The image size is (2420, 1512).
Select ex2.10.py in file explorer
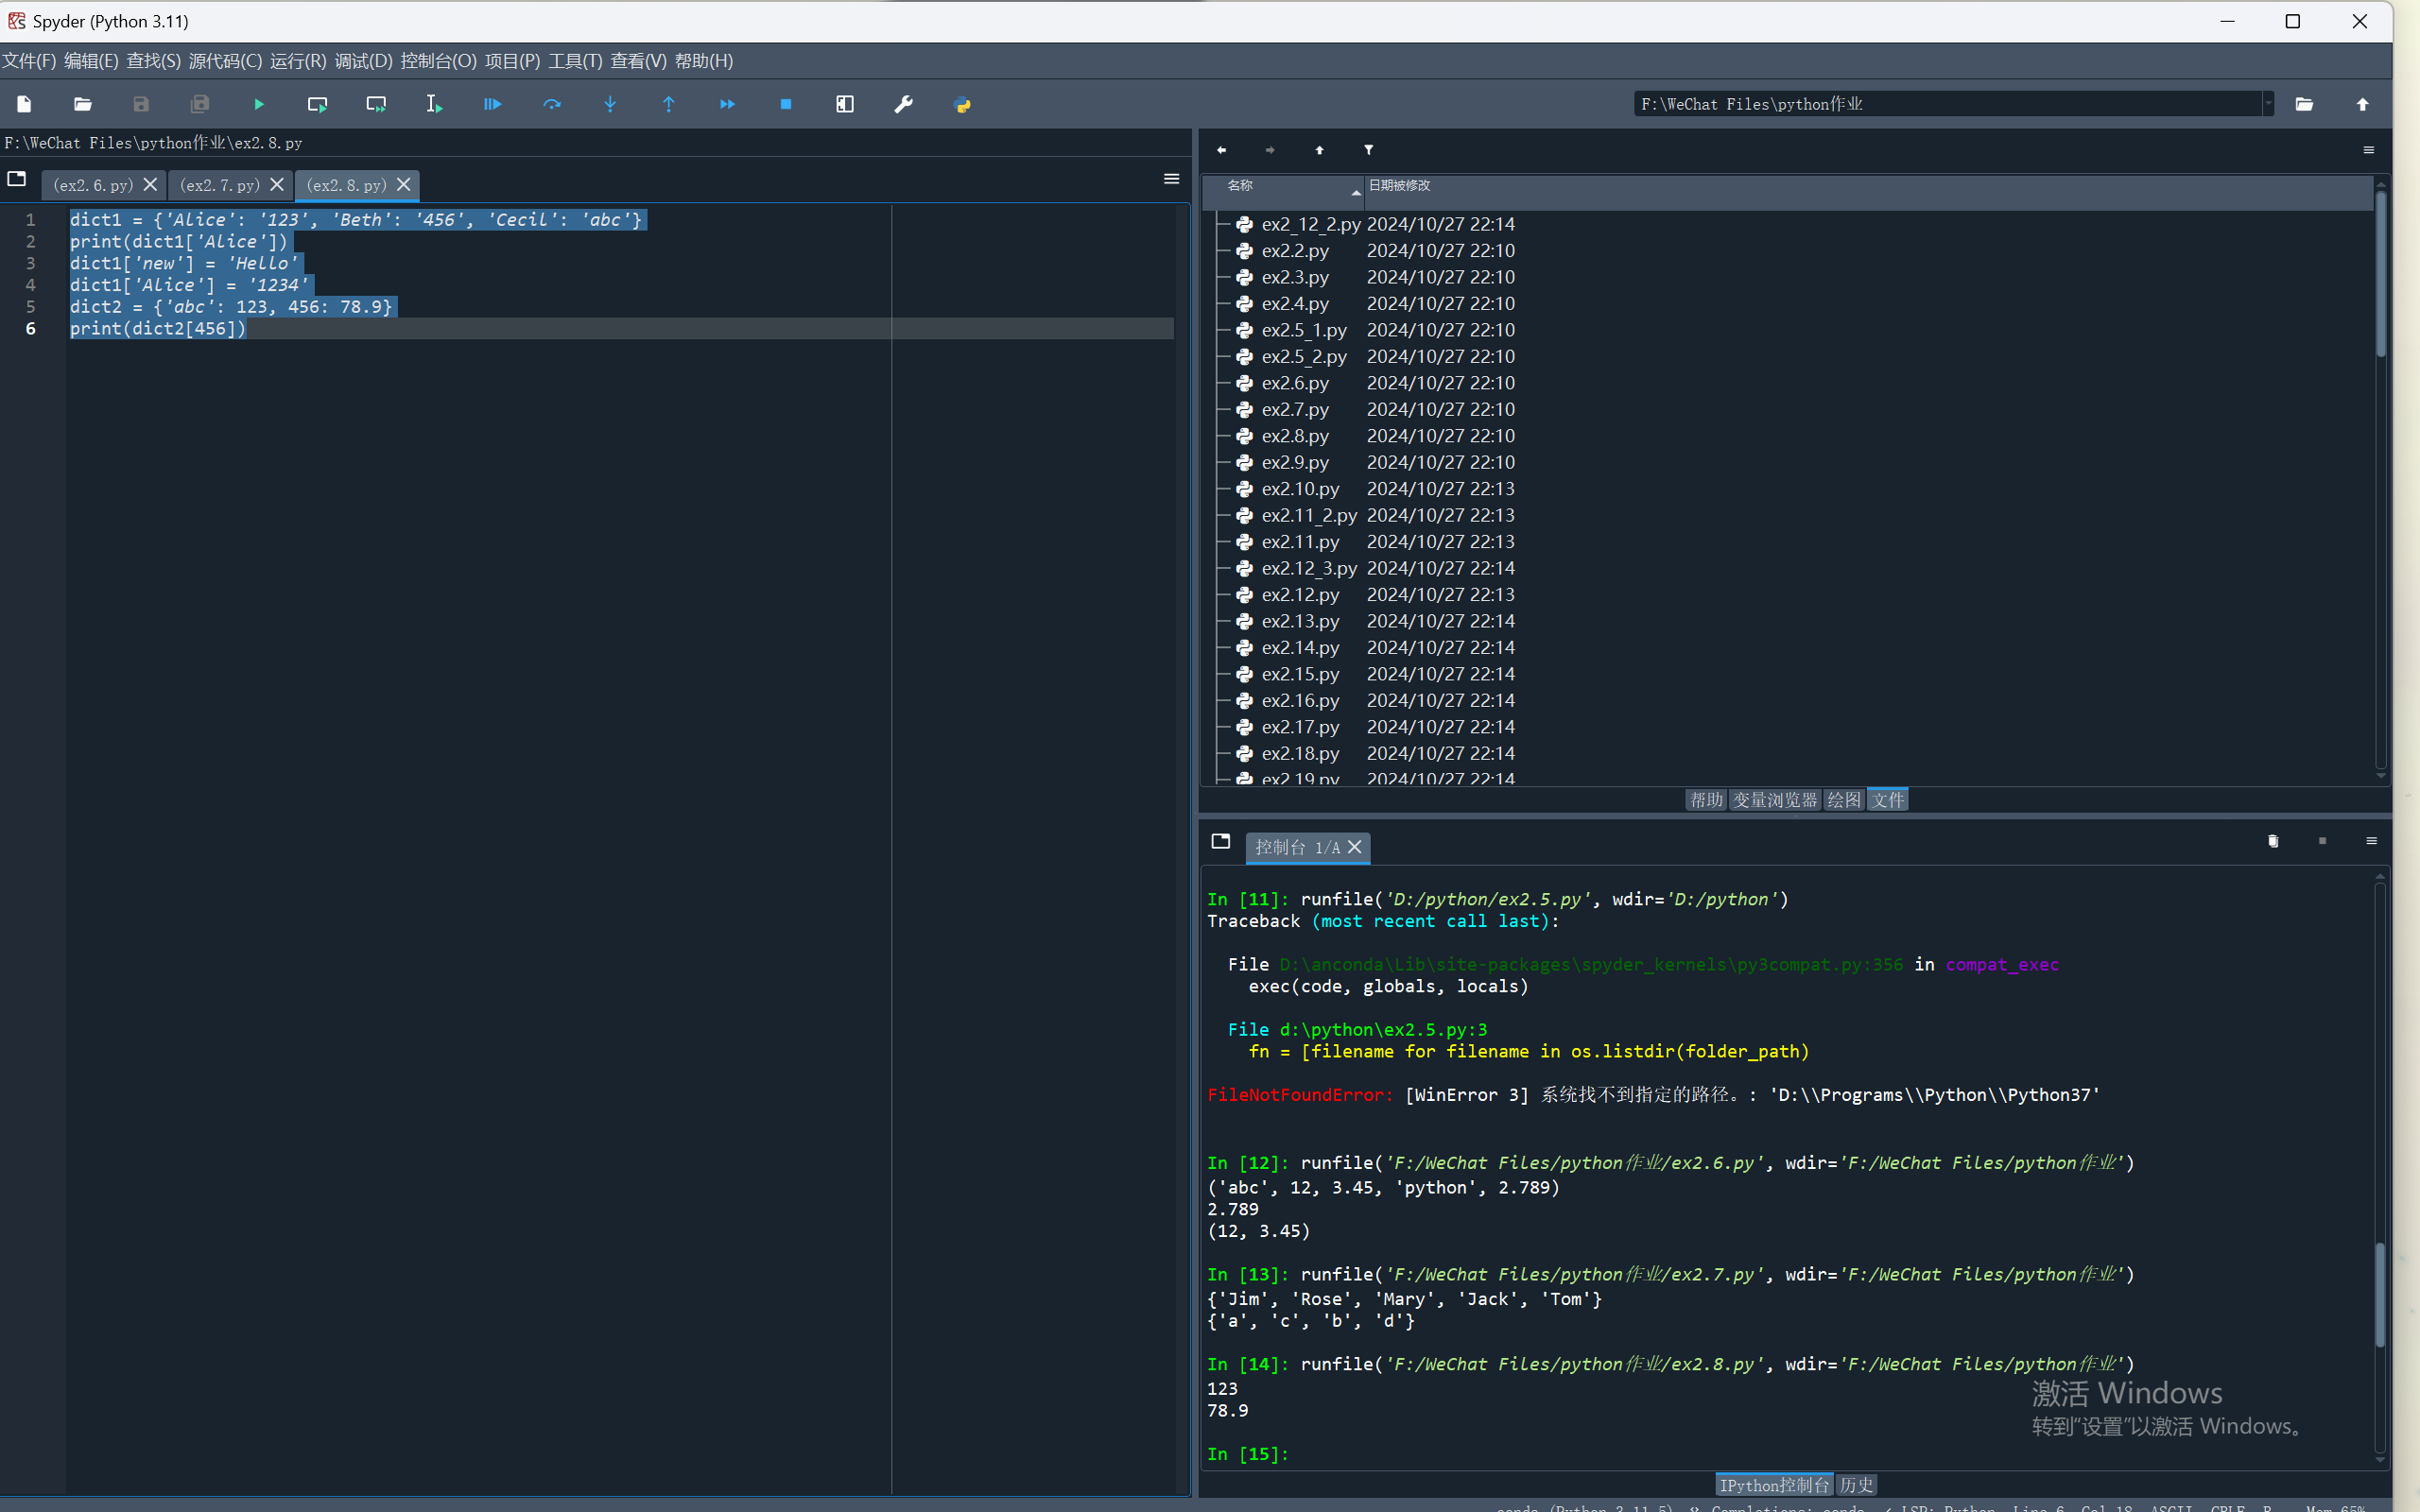(1299, 489)
